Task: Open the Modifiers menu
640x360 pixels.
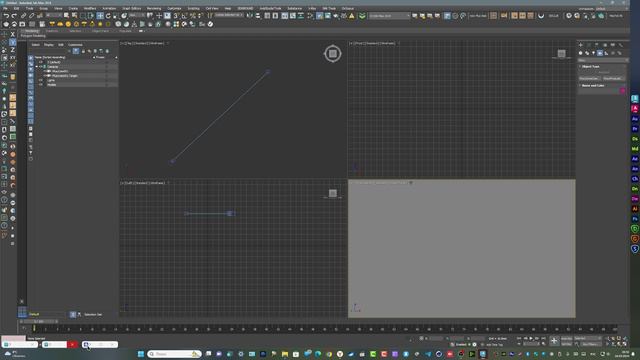Action: (90, 8)
